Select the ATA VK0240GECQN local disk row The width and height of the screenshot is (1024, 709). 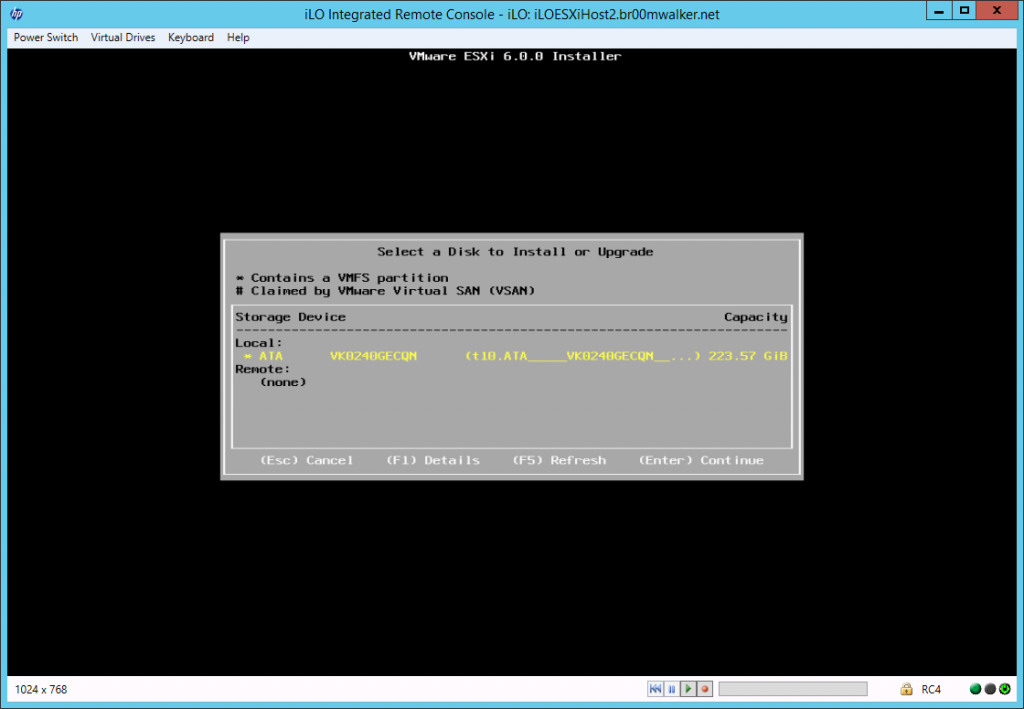click(511, 356)
